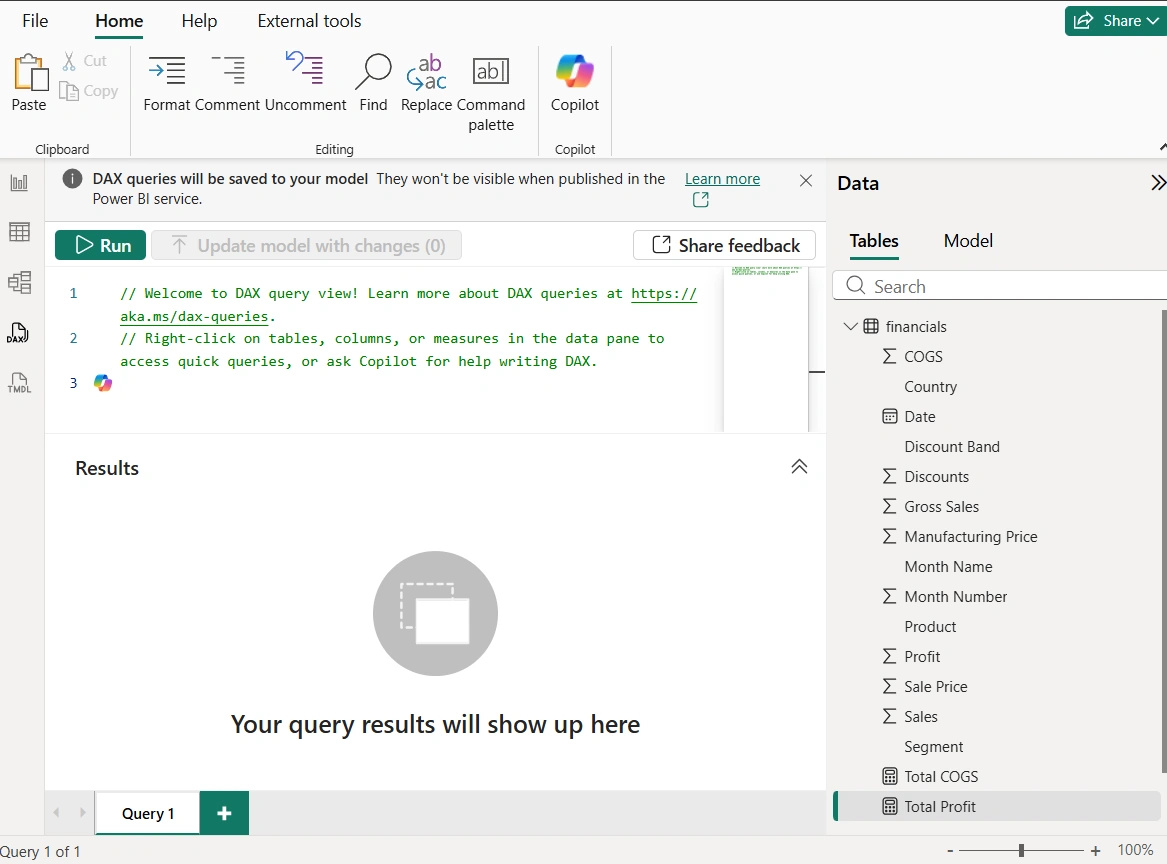Select the Discounts column
The image size is (1167, 864).
coord(936,477)
